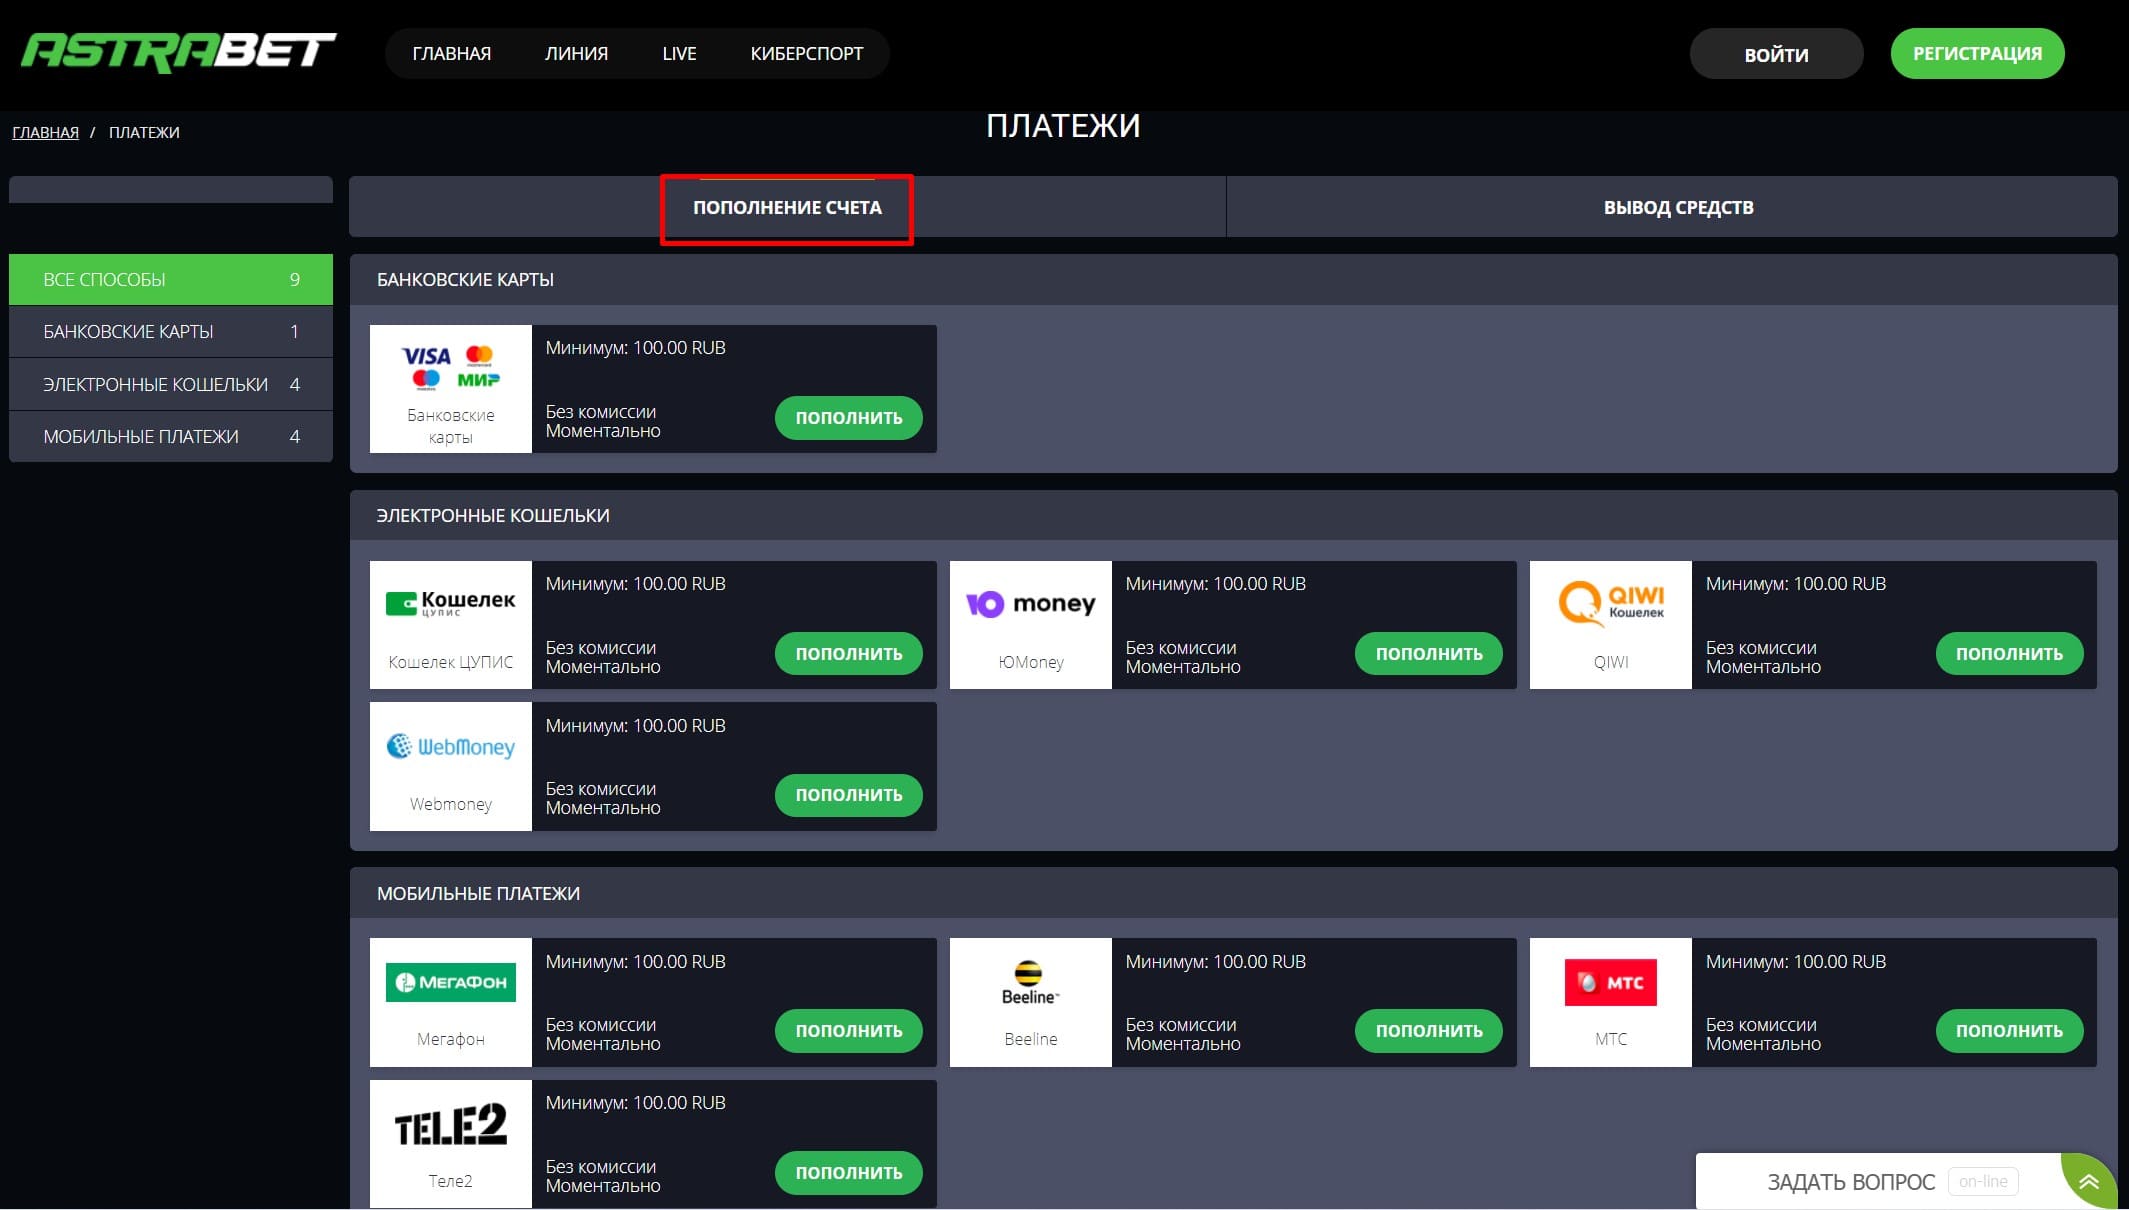Viewport: 2129px width, 1210px height.
Task: Click the green Регистрация button
Action: 1976,54
